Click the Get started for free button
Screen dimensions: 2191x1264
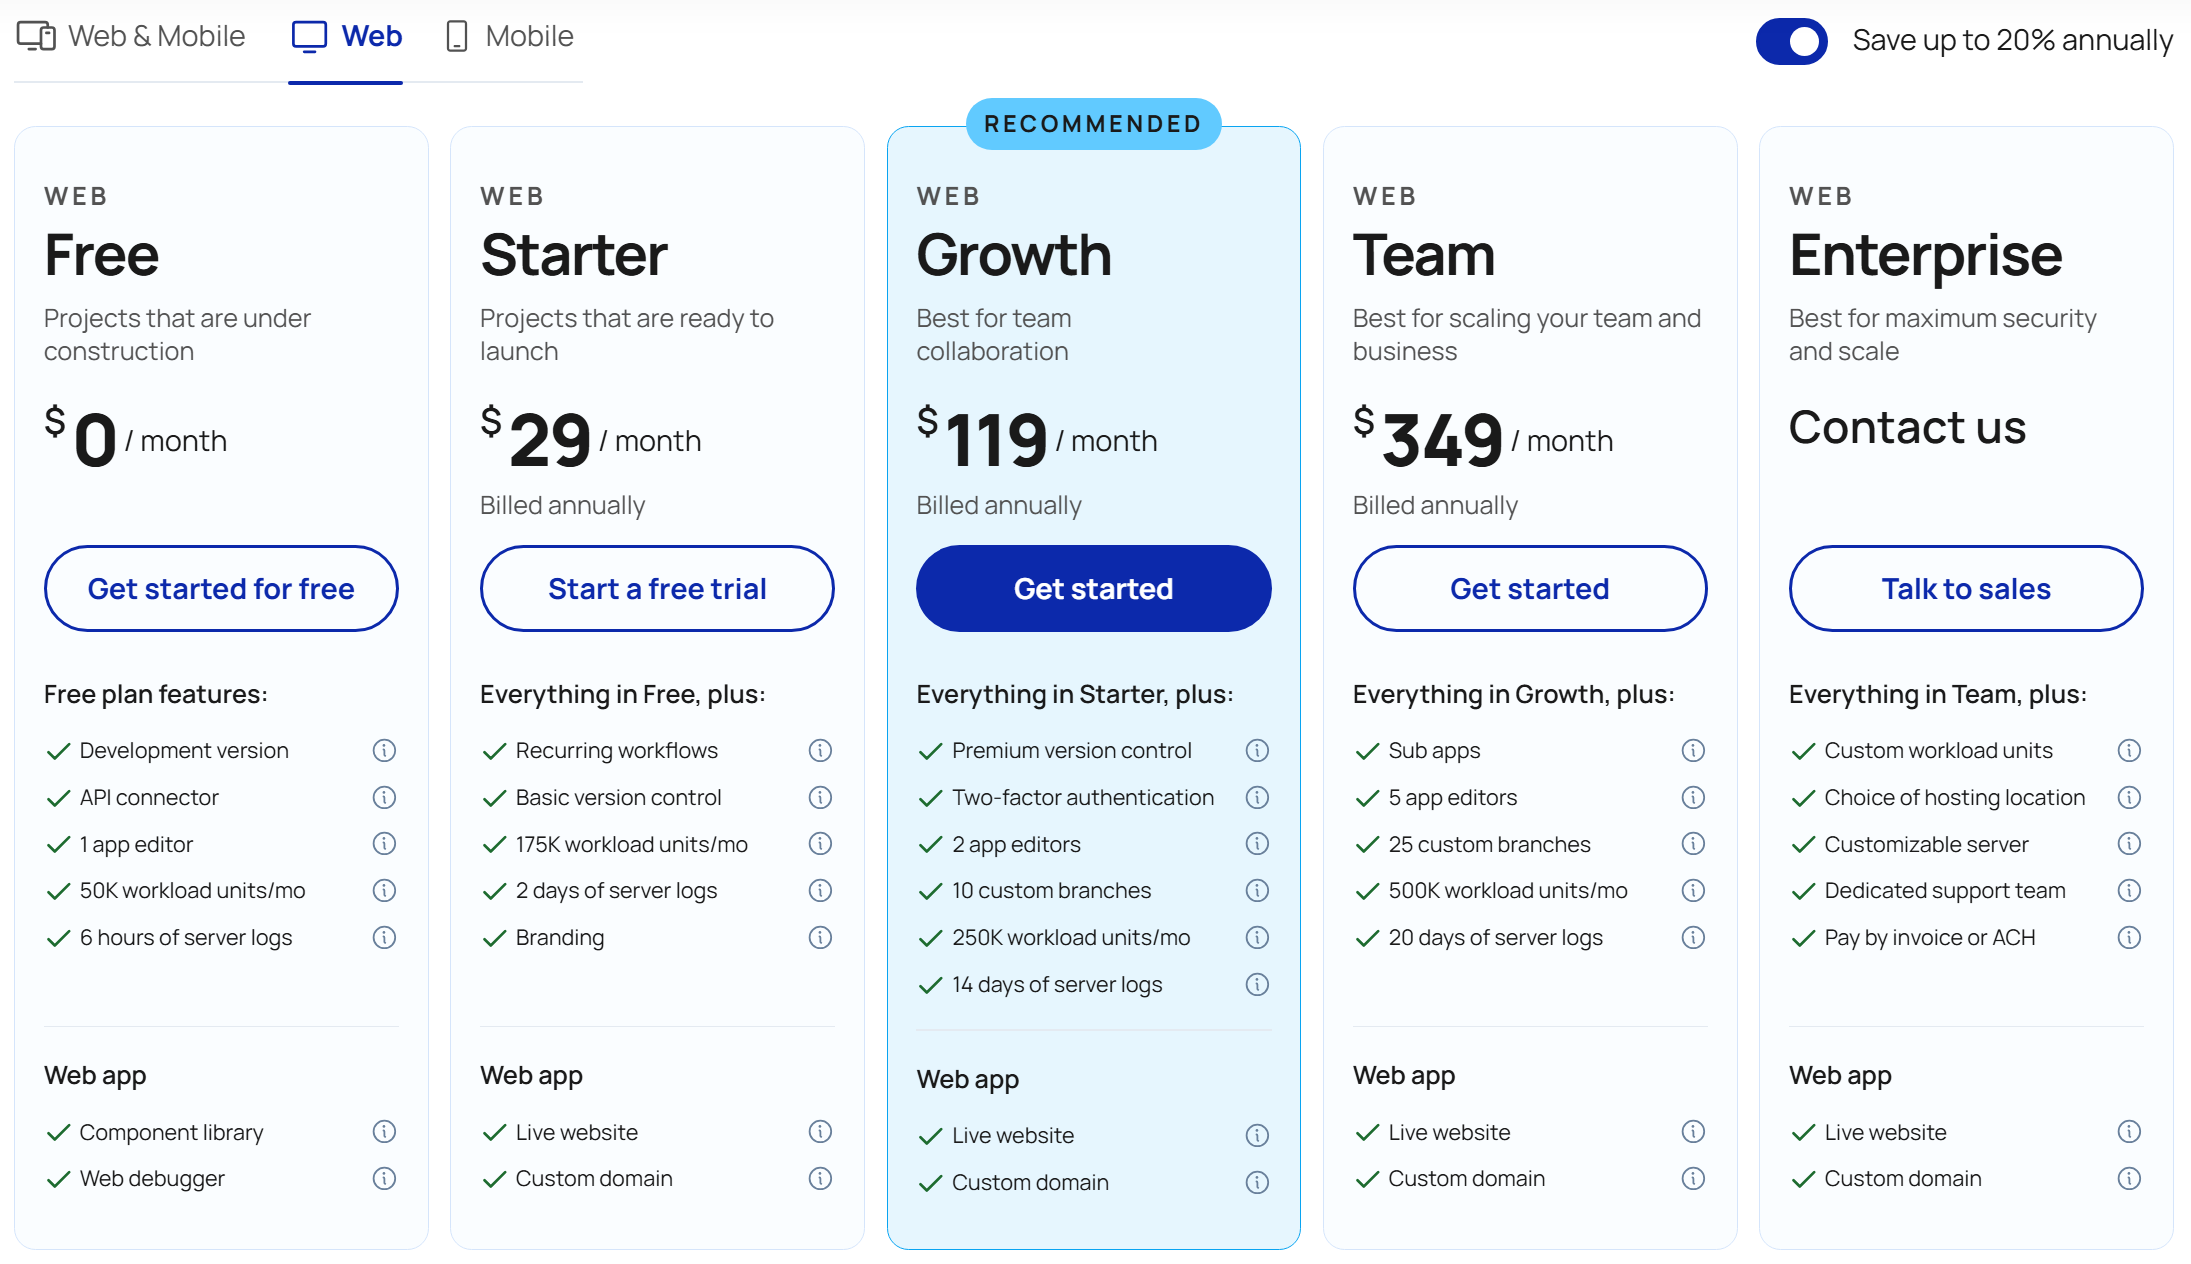(x=221, y=588)
